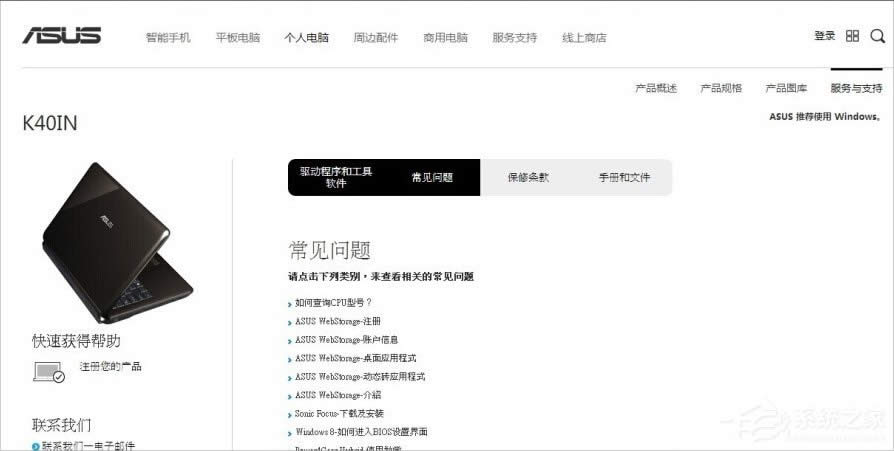Switch to 产品图库 tab

point(786,88)
